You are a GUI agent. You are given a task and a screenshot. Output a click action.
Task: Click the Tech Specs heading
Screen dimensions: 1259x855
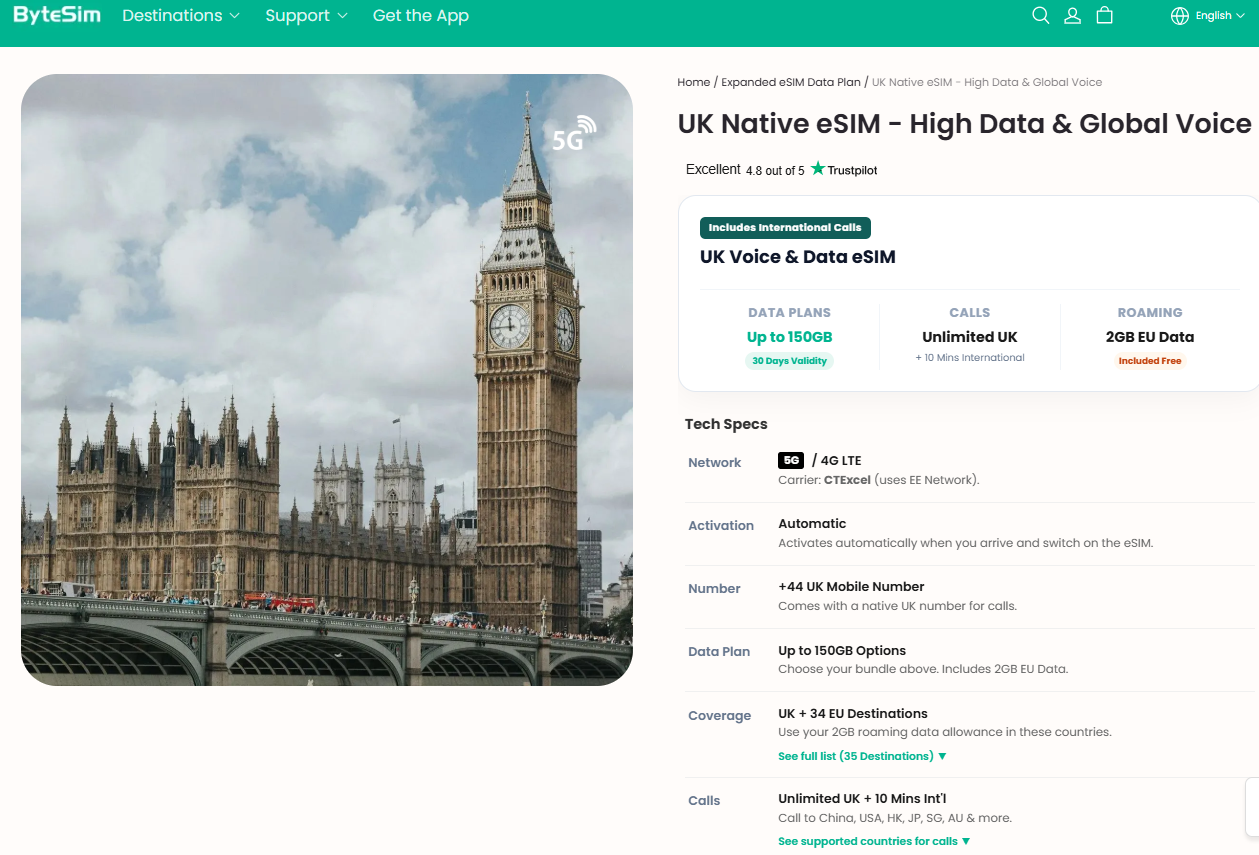point(726,424)
